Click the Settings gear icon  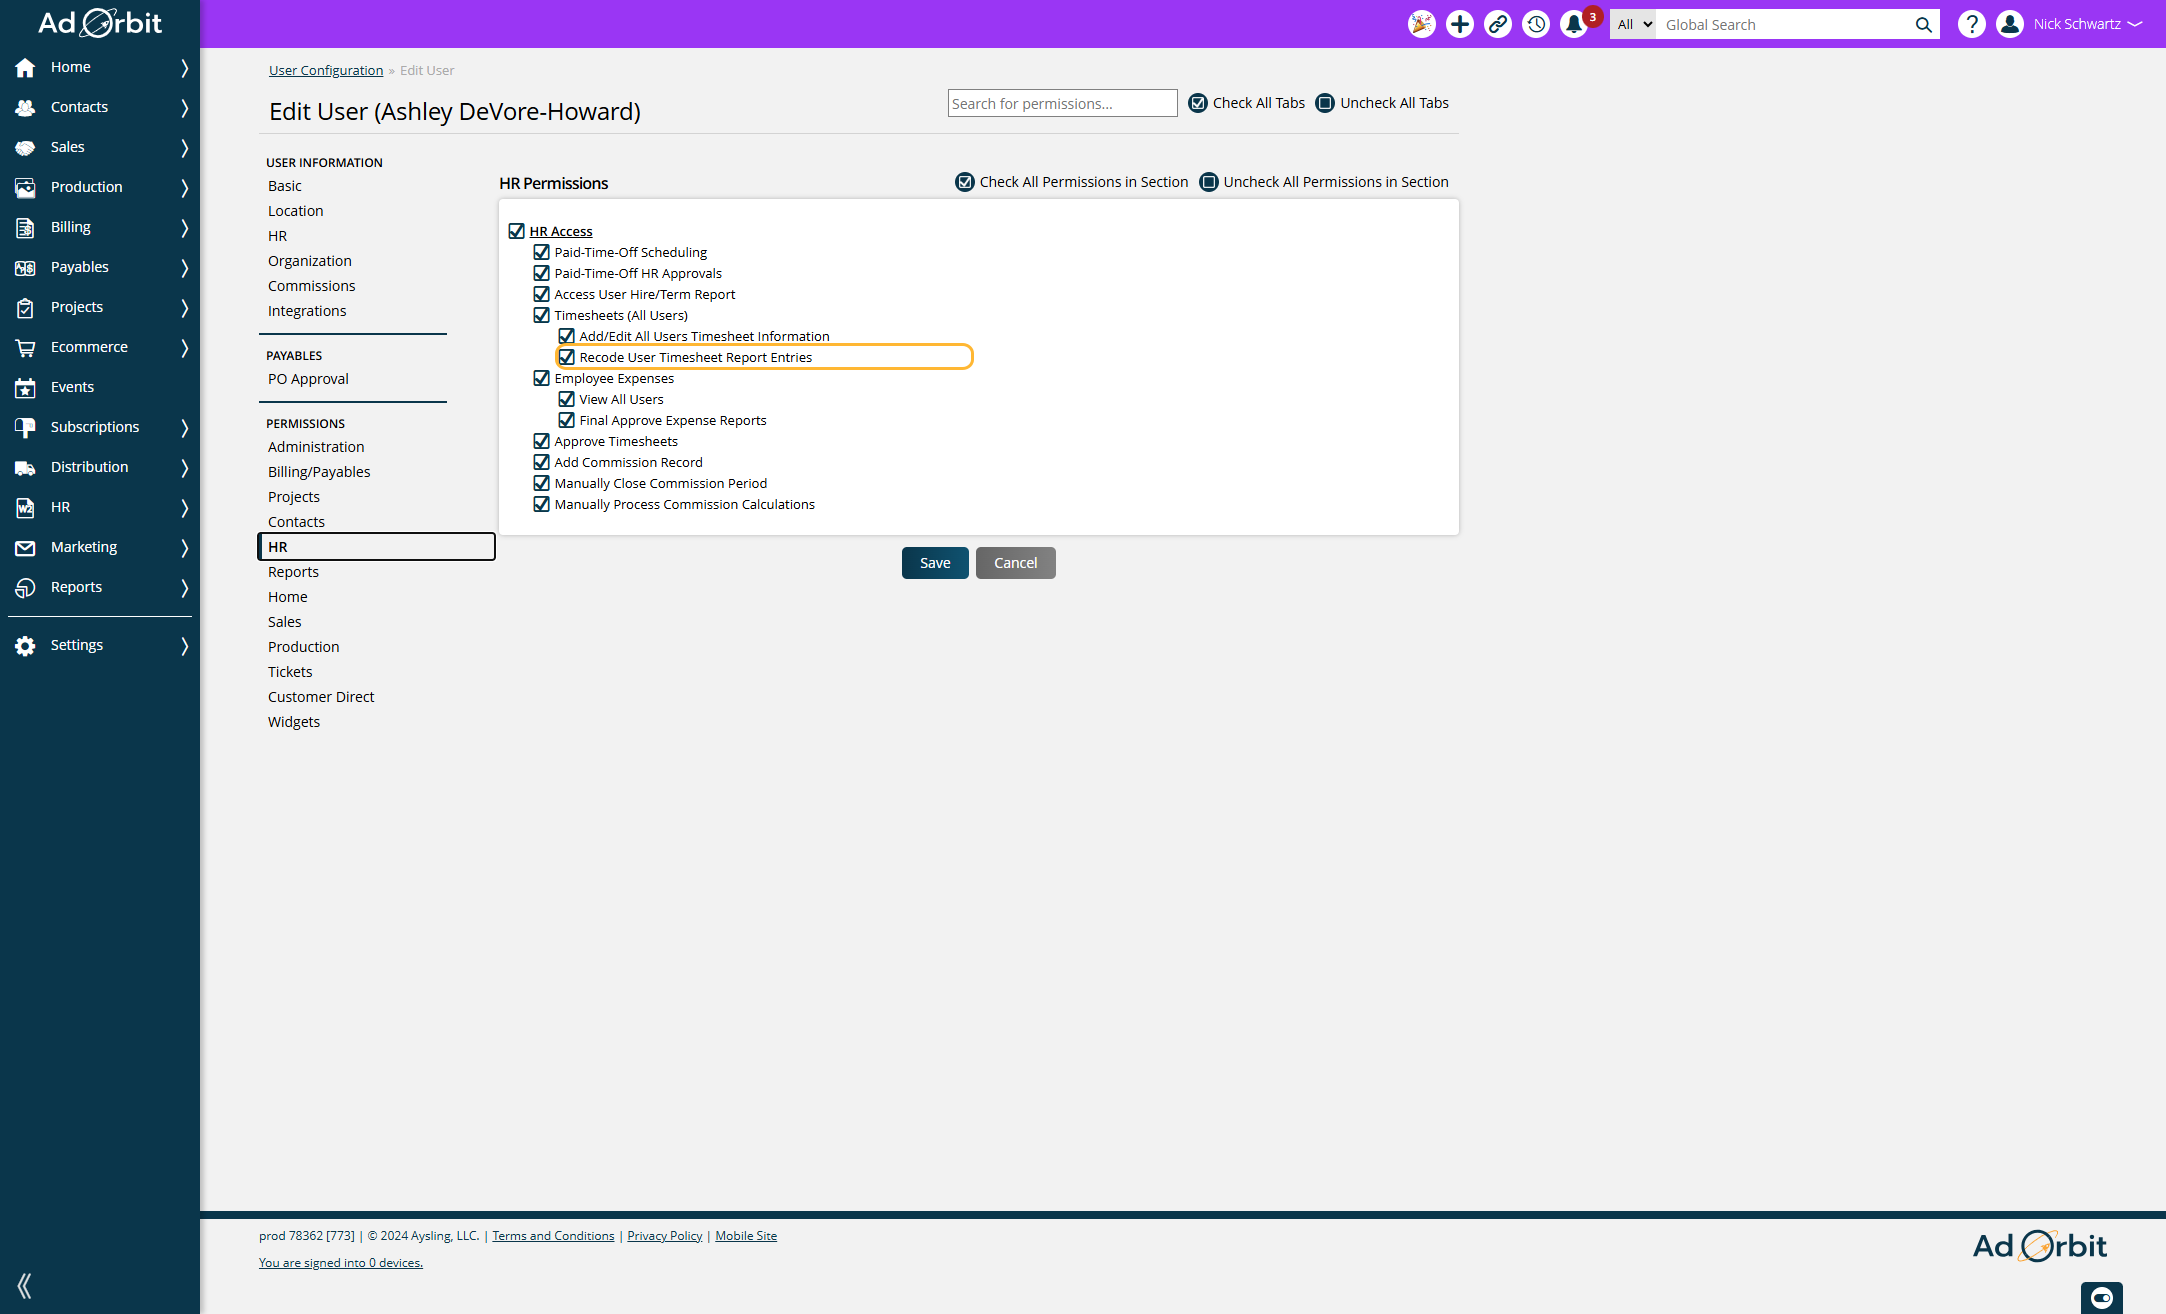(25, 645)
